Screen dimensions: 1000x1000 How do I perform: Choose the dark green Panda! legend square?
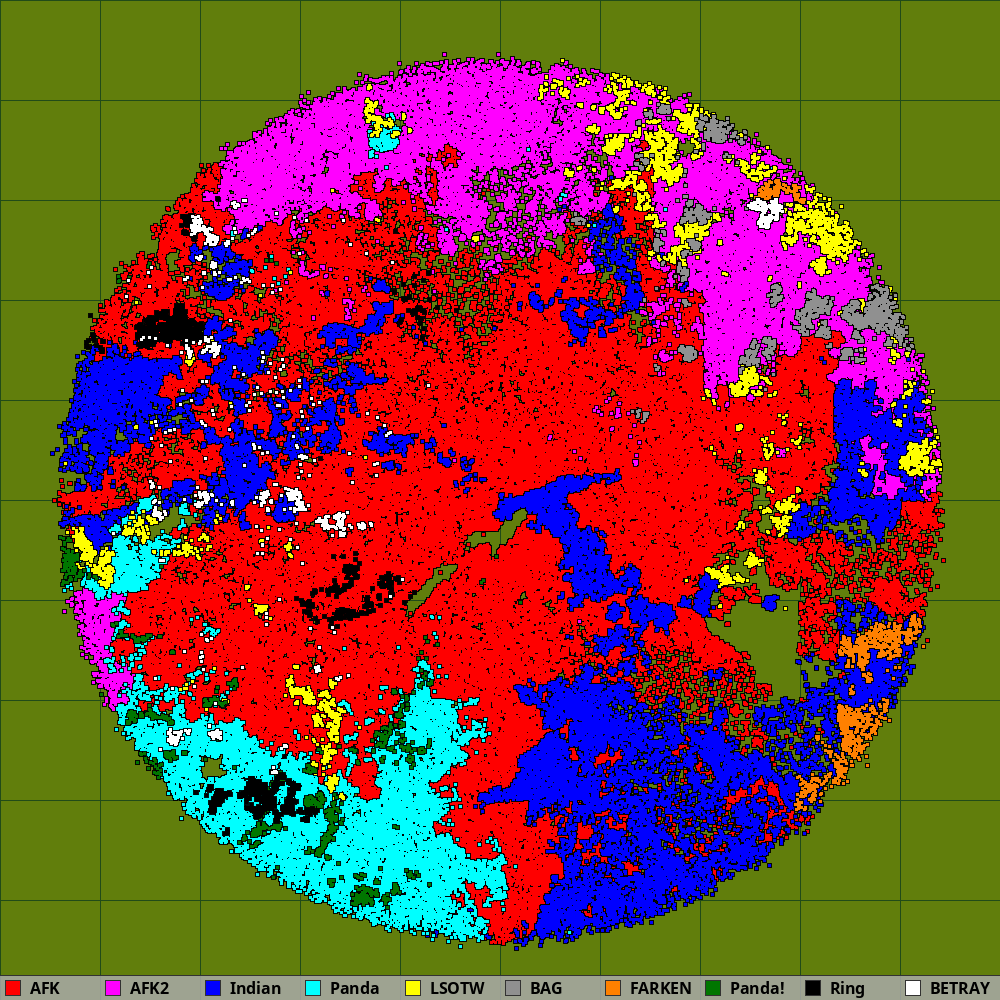[713, 988]
